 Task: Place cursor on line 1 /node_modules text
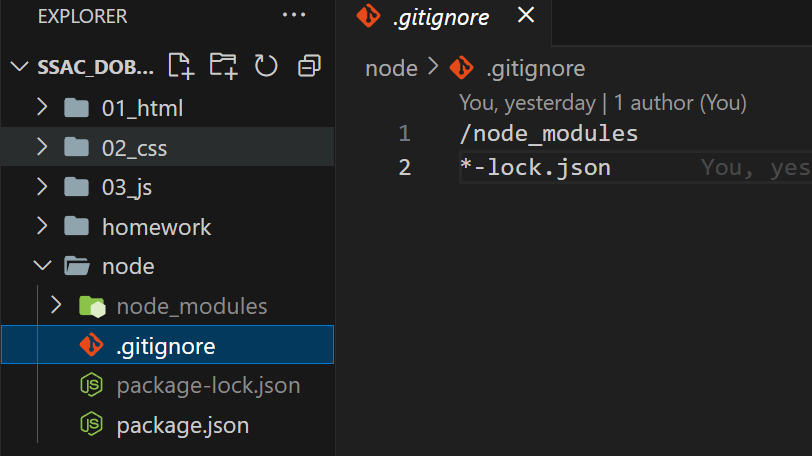click(549, 134)
